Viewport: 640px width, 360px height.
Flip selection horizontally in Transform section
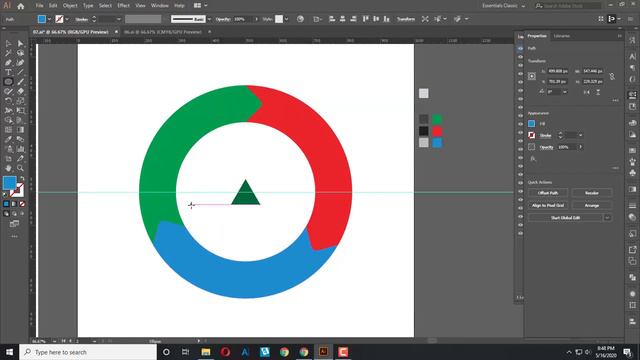tap(587, 92)
